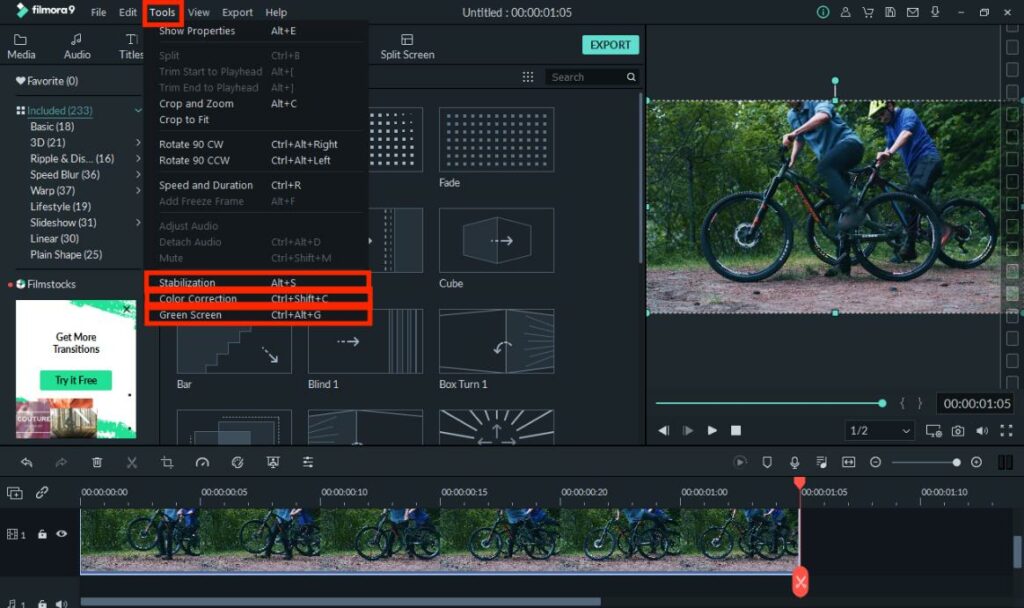Click the save project disk icon
The height and width of the screenshot is (608, 1024).
[x=890, y=12]
